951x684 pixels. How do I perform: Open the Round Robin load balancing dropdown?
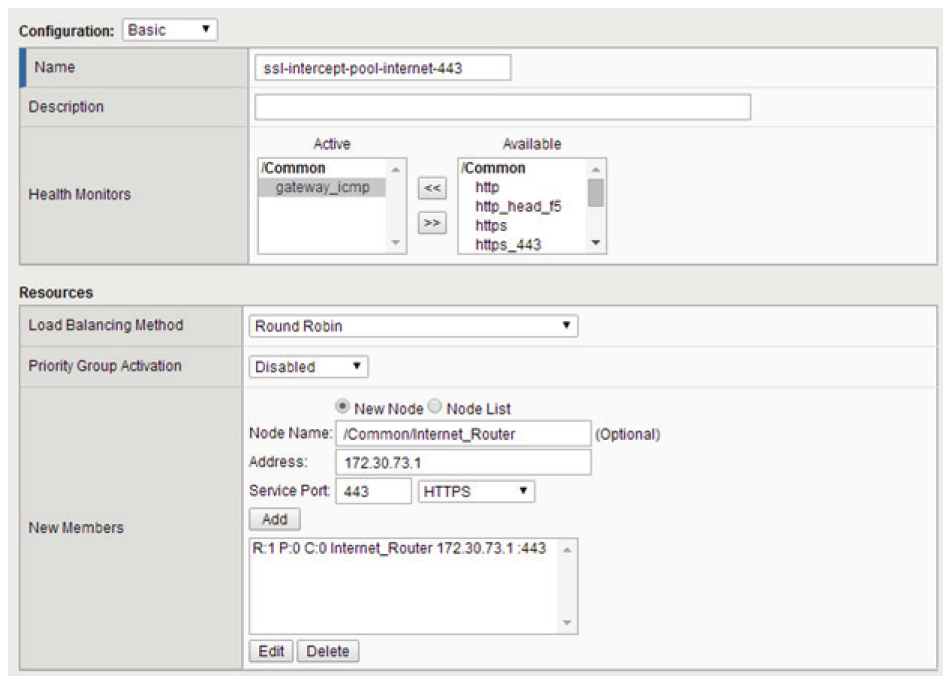(x=413, y=326)
